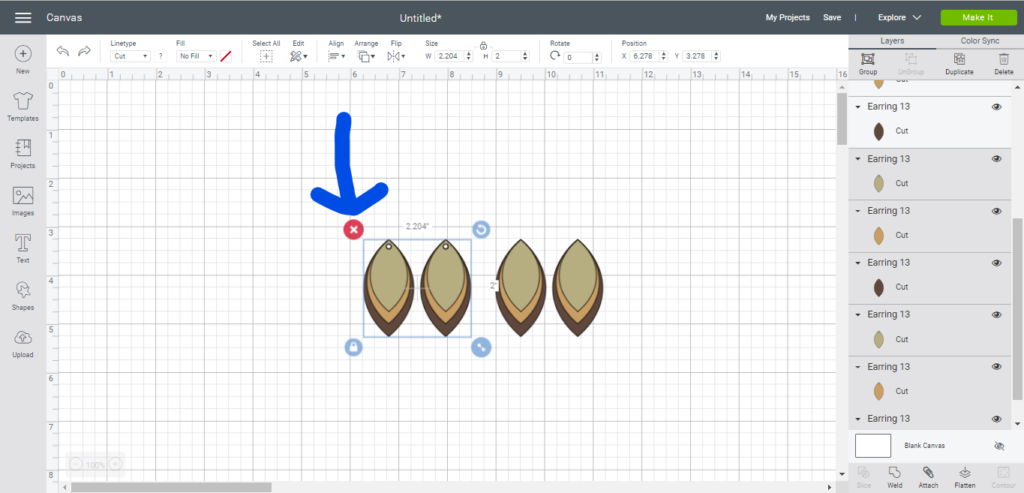Collapse the third Earring 13 group

(x=857, y=211)
